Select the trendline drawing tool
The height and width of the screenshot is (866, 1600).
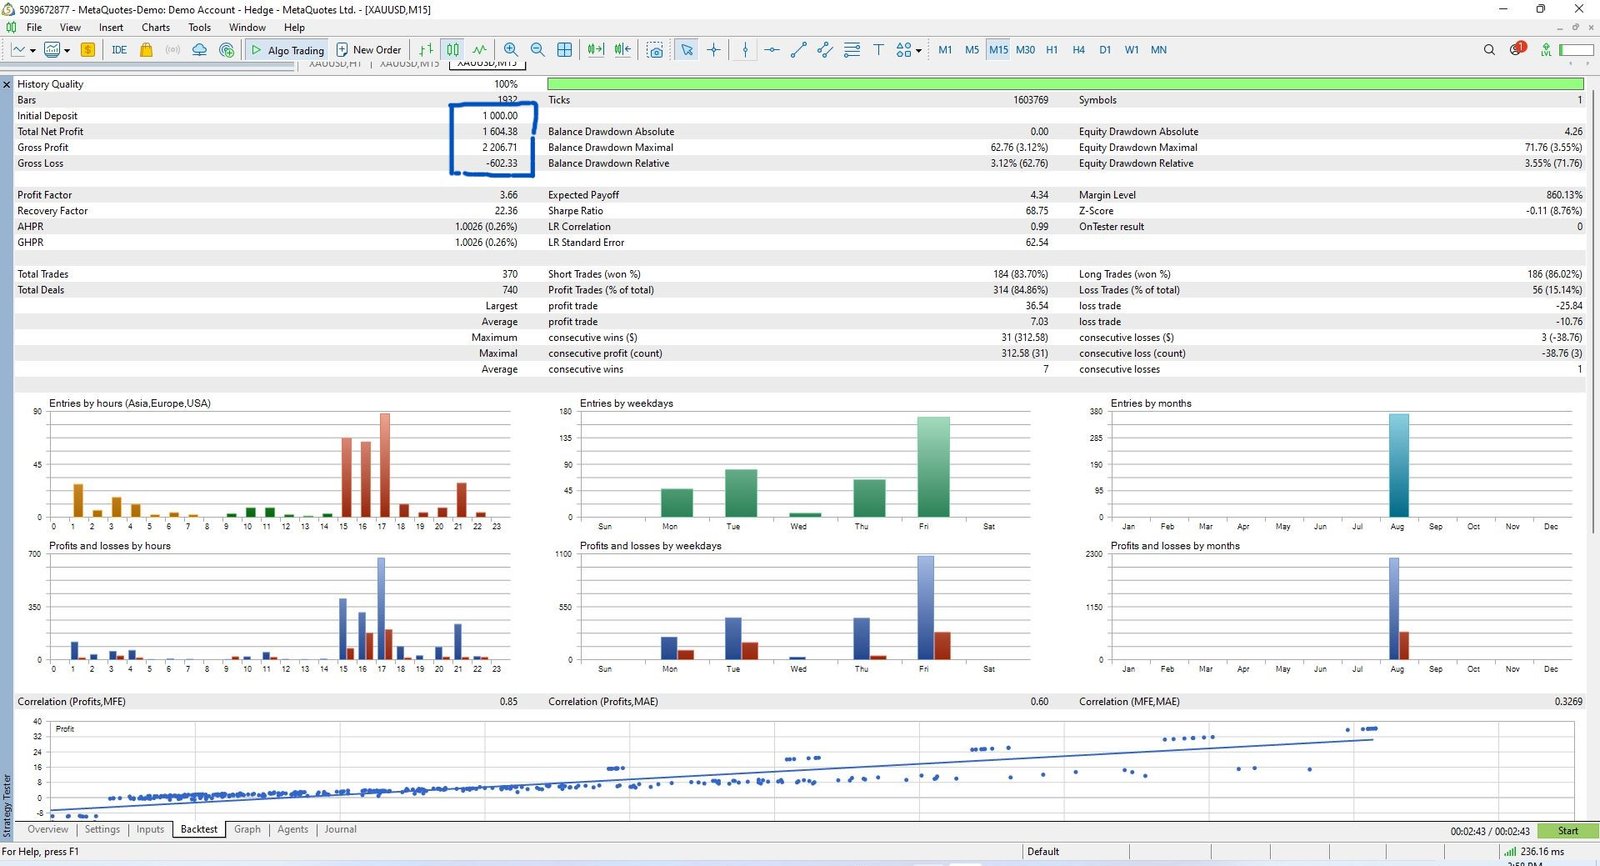798,50
